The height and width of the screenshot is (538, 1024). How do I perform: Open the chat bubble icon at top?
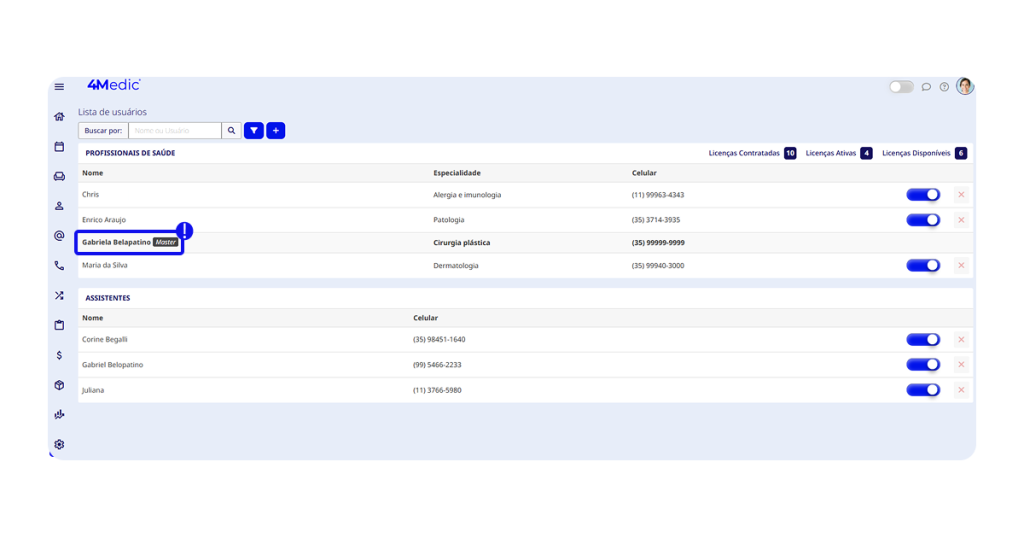(926, 87)
